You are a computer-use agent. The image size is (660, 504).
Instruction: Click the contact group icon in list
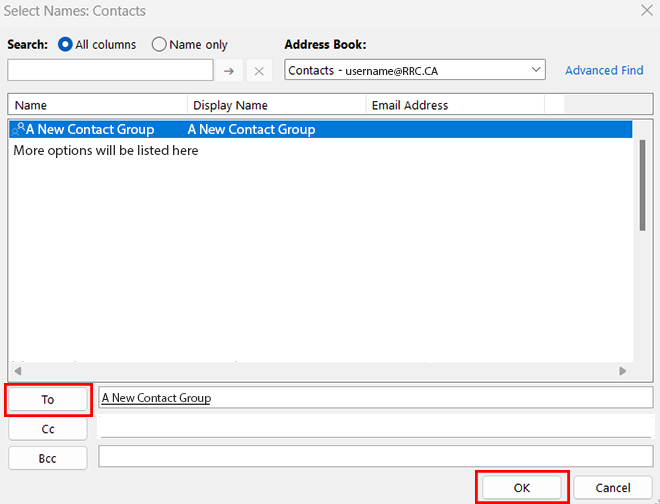click(19, 129)
